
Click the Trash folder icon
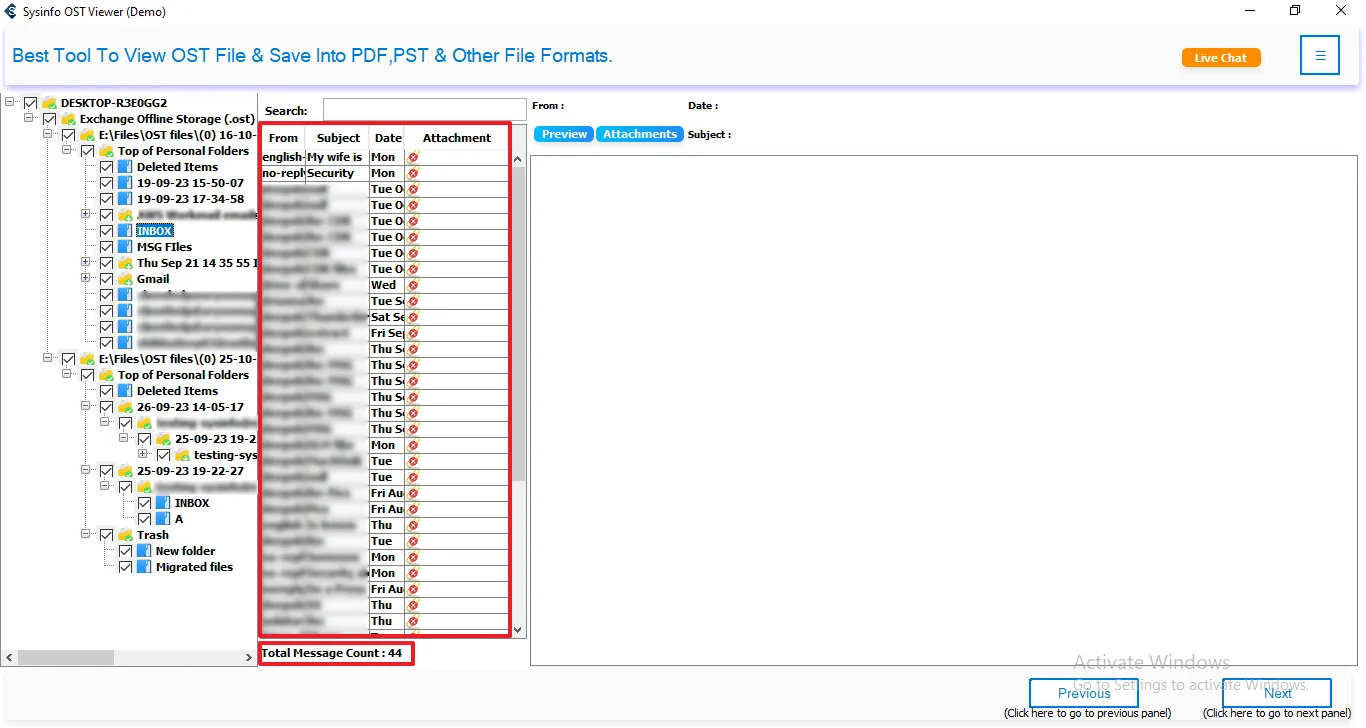pyautogui.click(x=125, y=535)
